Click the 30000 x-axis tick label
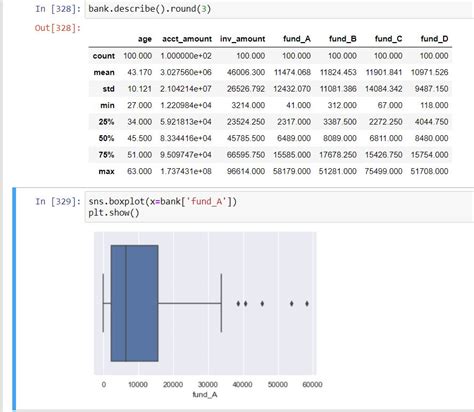This screenshot has width=474, height=412. pos(208,385)
